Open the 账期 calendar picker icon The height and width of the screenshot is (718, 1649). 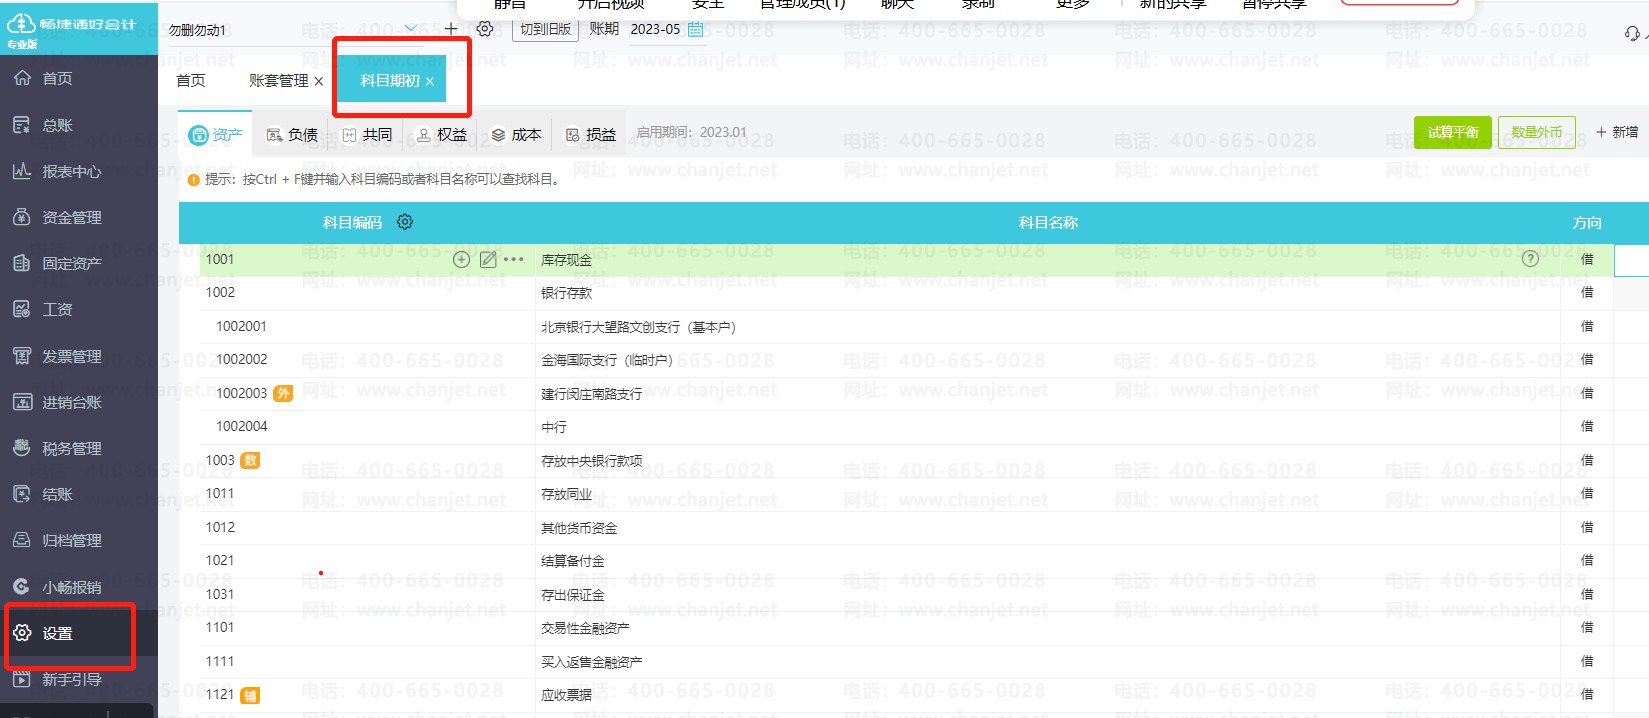696,29
